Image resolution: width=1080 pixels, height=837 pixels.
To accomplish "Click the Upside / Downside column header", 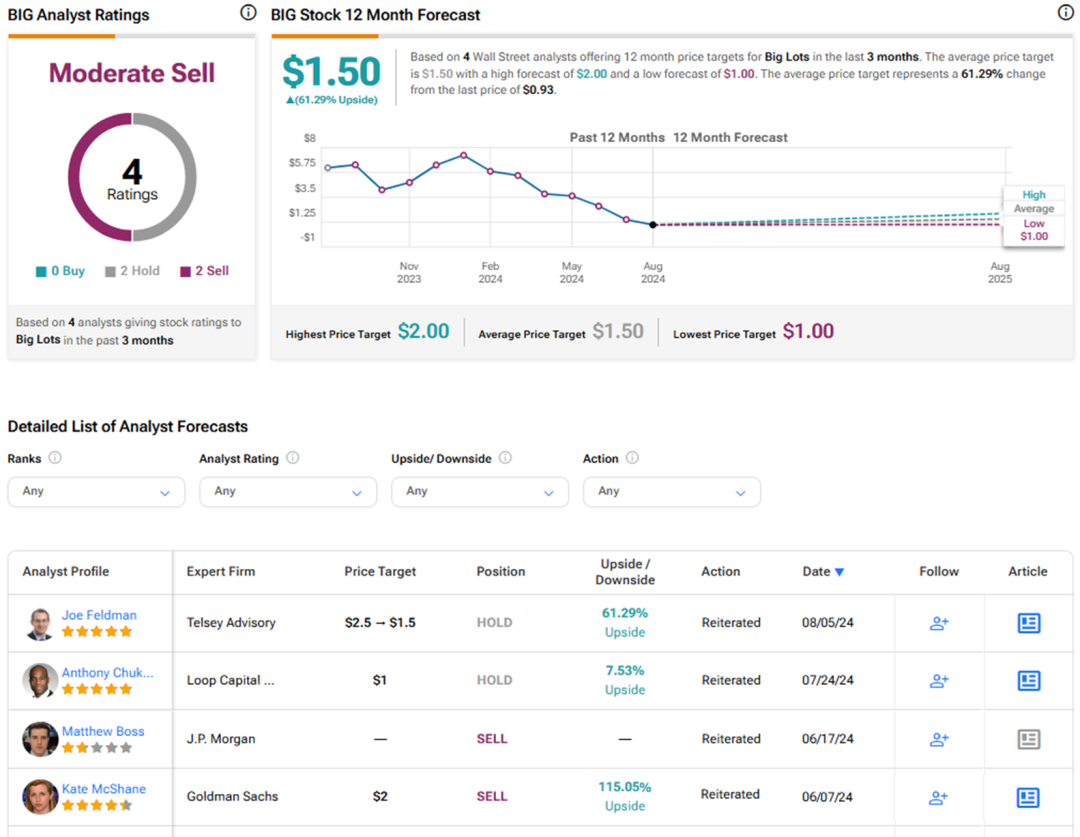I will tap(625, 572).
